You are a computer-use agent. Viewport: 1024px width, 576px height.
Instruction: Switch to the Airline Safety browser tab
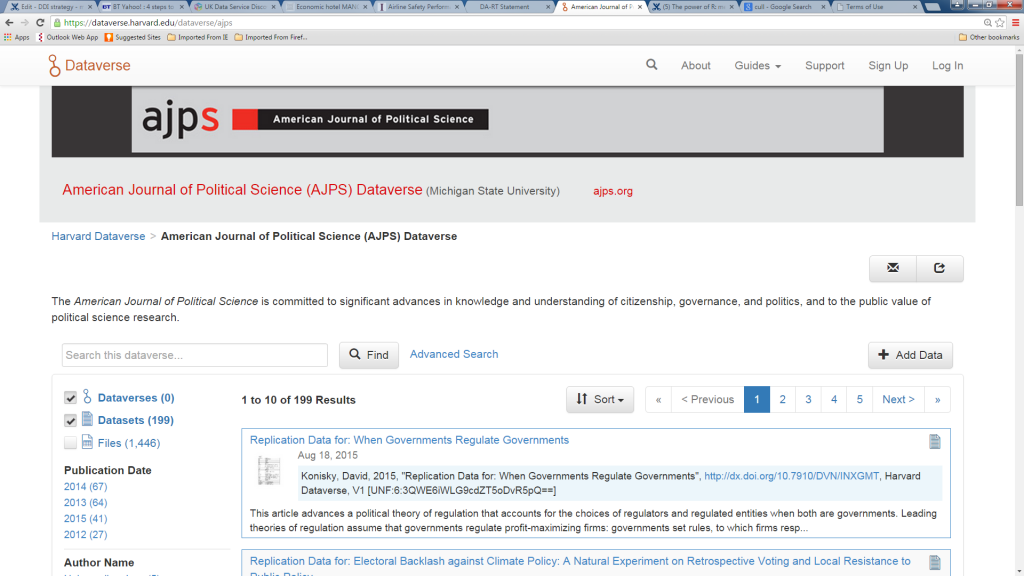click(x=418, y=7)
